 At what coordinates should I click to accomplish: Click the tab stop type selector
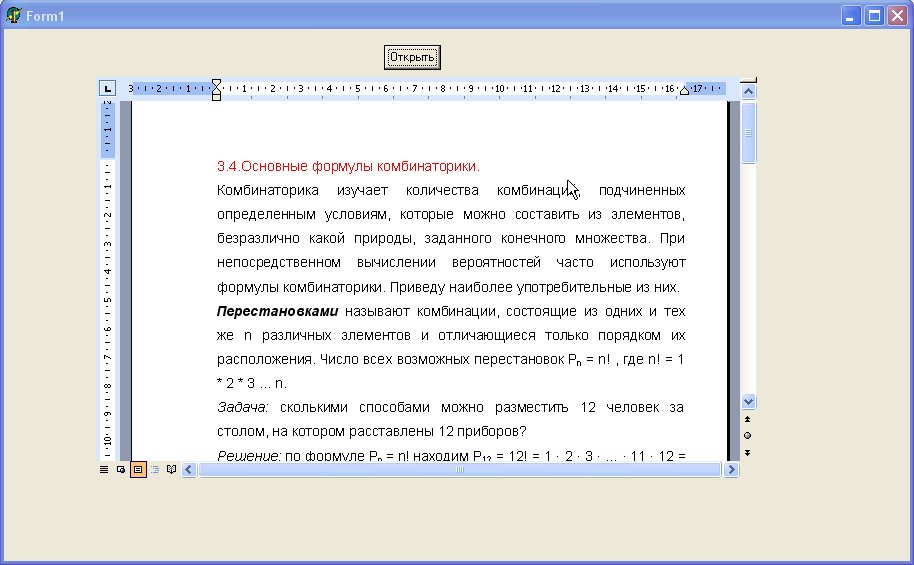(108, 88)
